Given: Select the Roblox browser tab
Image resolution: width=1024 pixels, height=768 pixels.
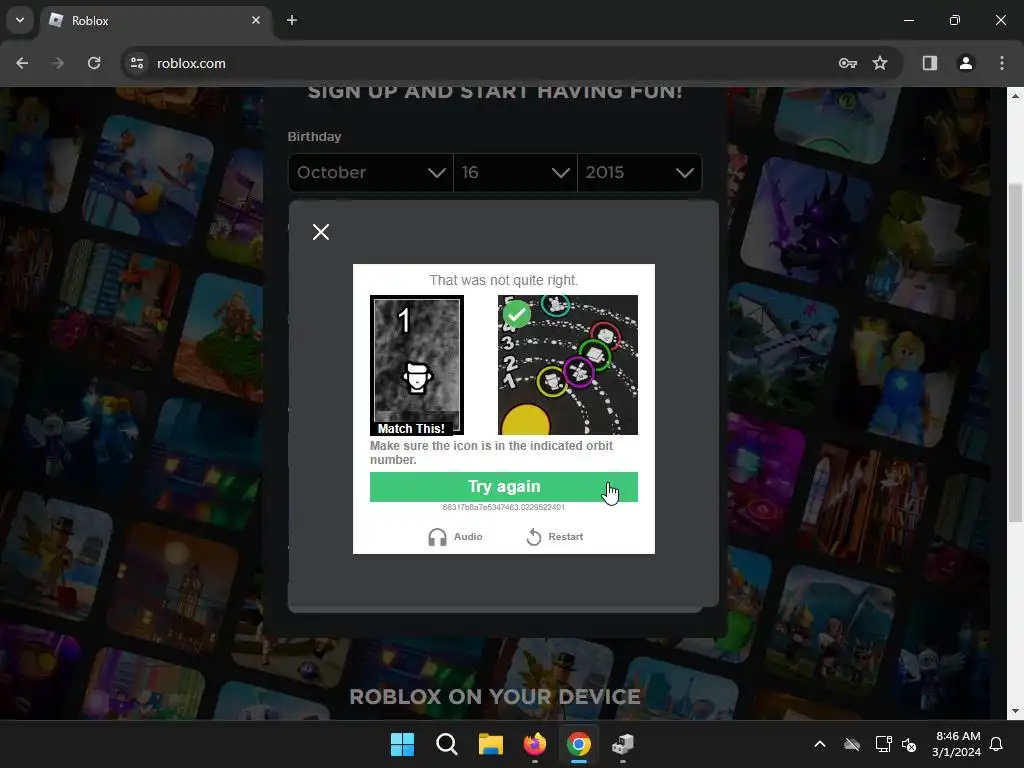Looking at the screenshot, I should pos(157,20).
